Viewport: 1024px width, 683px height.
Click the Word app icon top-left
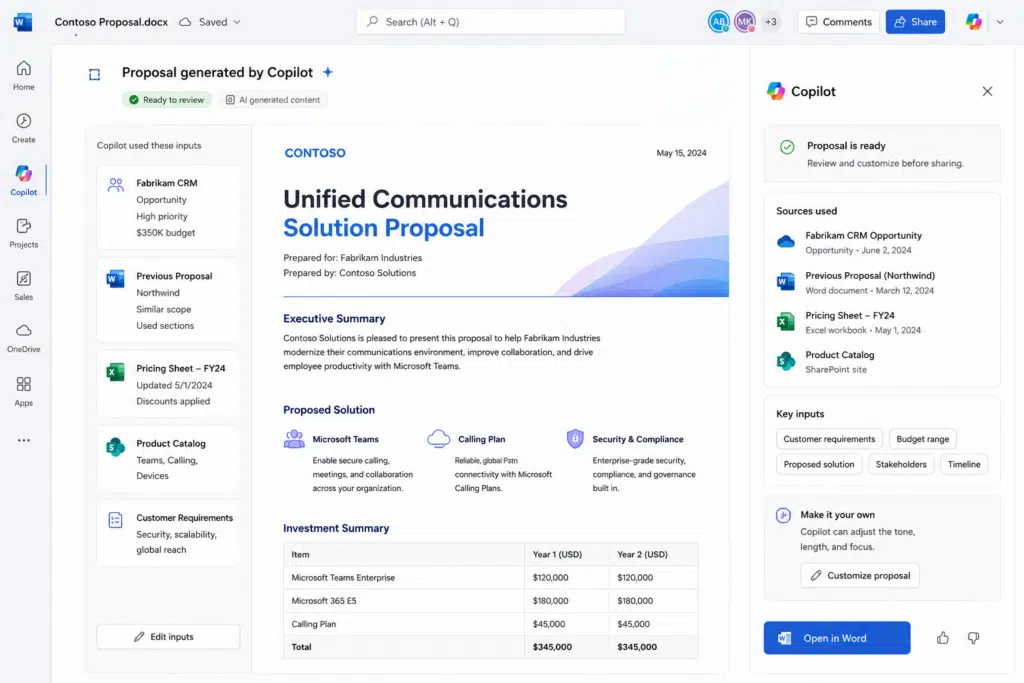tap(23, 22)
